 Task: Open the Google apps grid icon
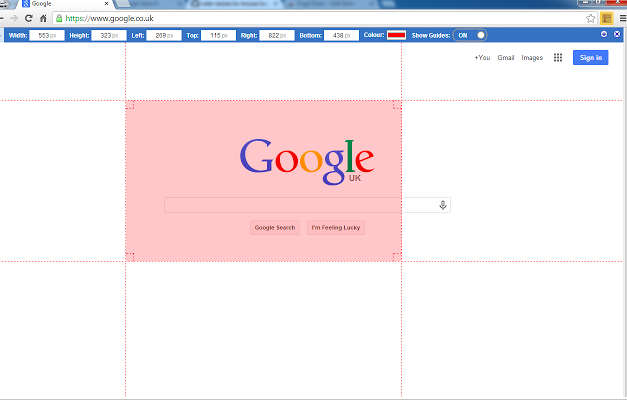(558, 58)
